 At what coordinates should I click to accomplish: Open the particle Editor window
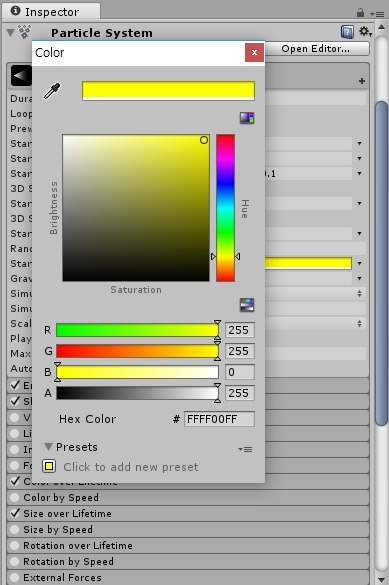pyautogui.click(x=316, y=49)
